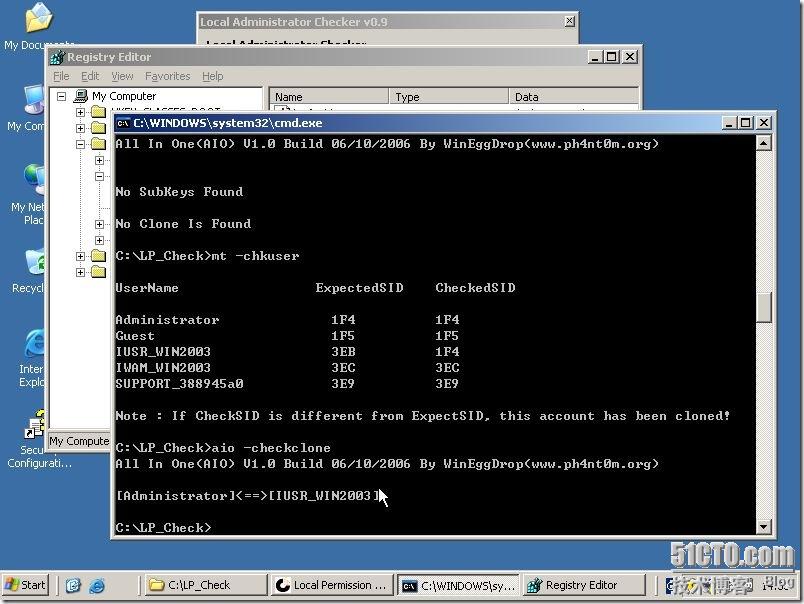Image resolution: width=804 pixels, height=604 pixels.
Task: Expand the second registry hive folder
Action: tap(81, 128)
